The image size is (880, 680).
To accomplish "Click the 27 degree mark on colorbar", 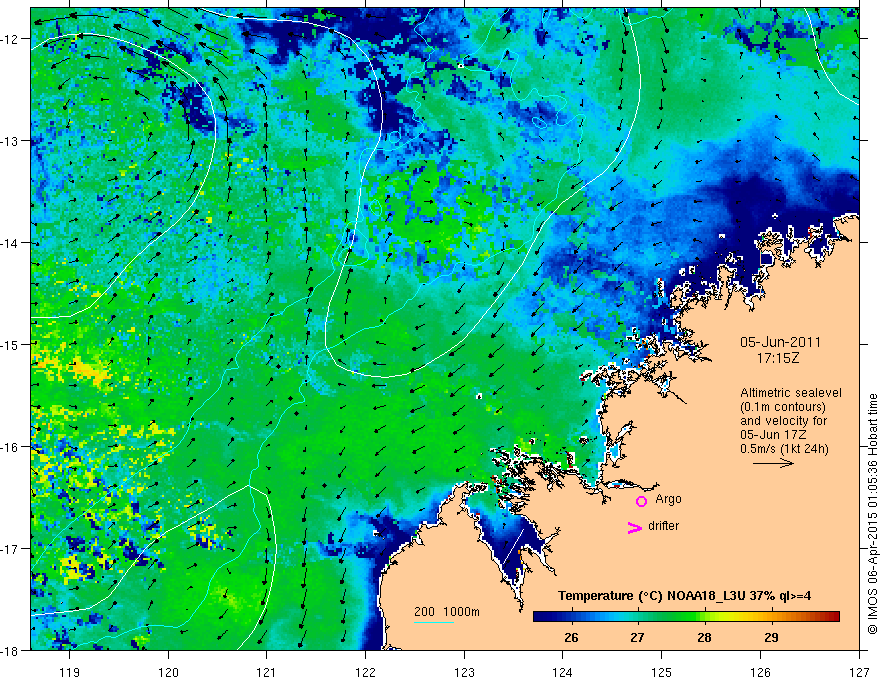I will [637, 637].
